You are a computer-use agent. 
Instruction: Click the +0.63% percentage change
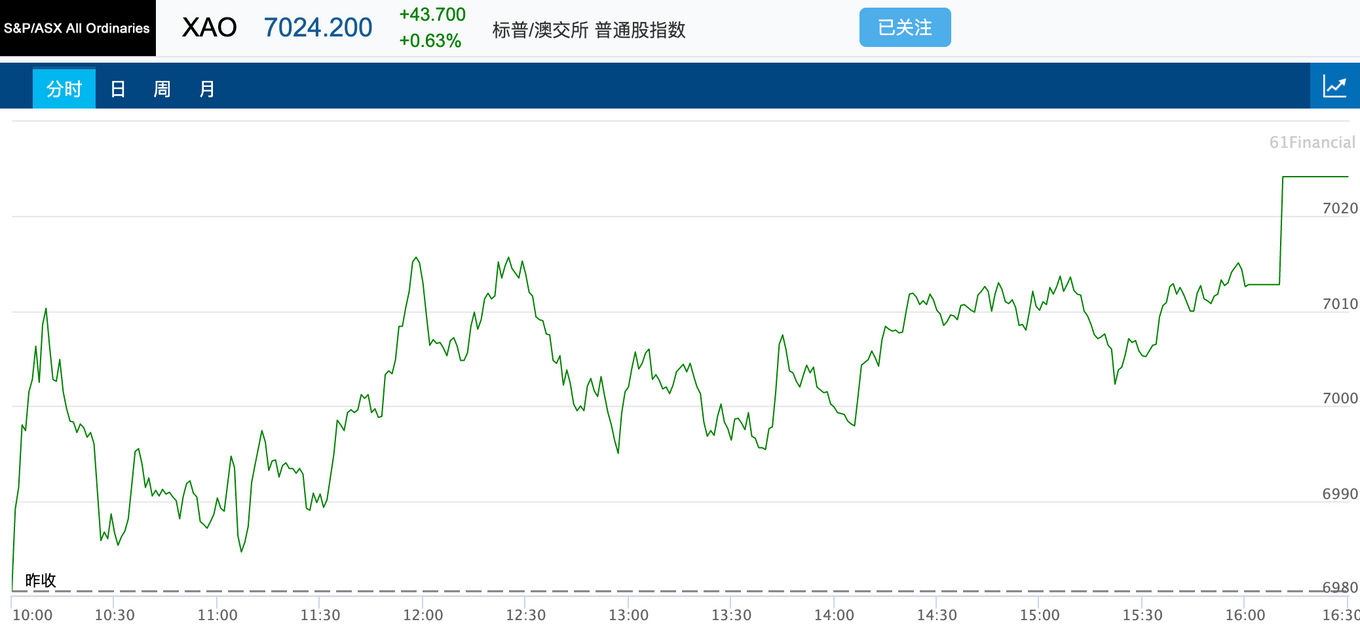click(x=430, y=41)
